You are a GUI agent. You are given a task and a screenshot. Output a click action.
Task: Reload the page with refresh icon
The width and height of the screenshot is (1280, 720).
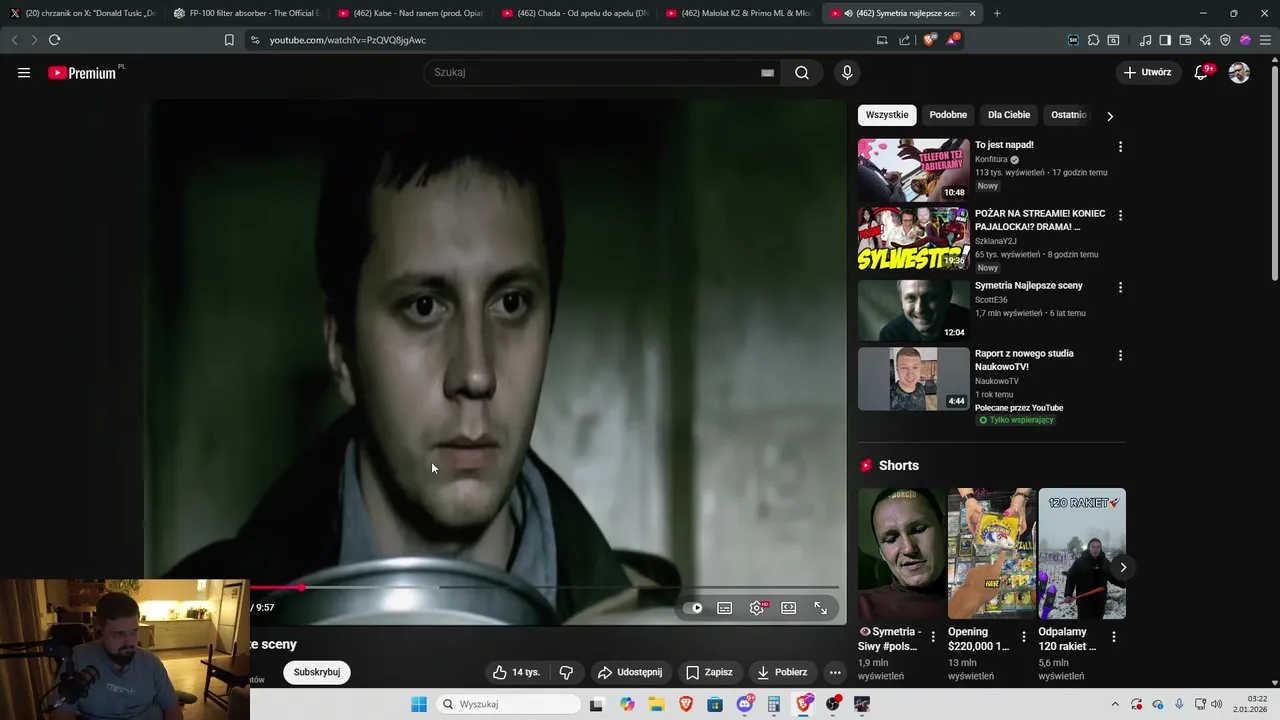coord(54,40)
